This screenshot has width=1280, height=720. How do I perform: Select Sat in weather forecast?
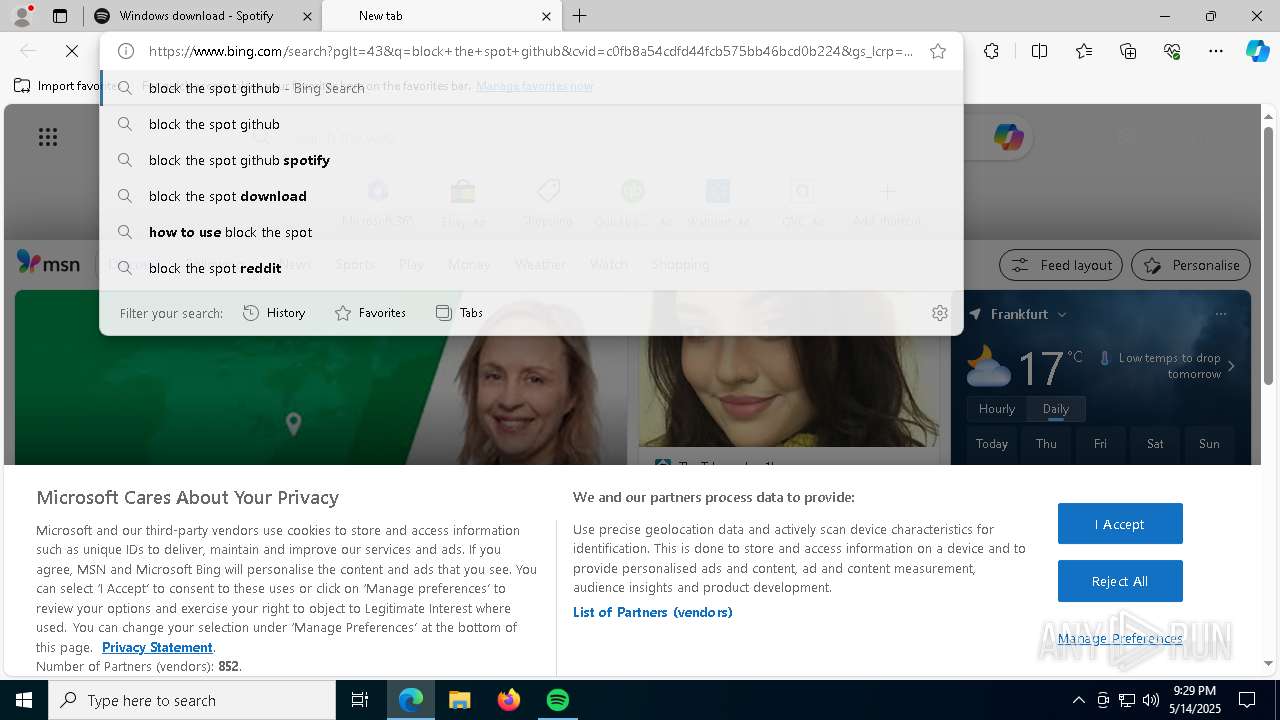pos(1155,444)
